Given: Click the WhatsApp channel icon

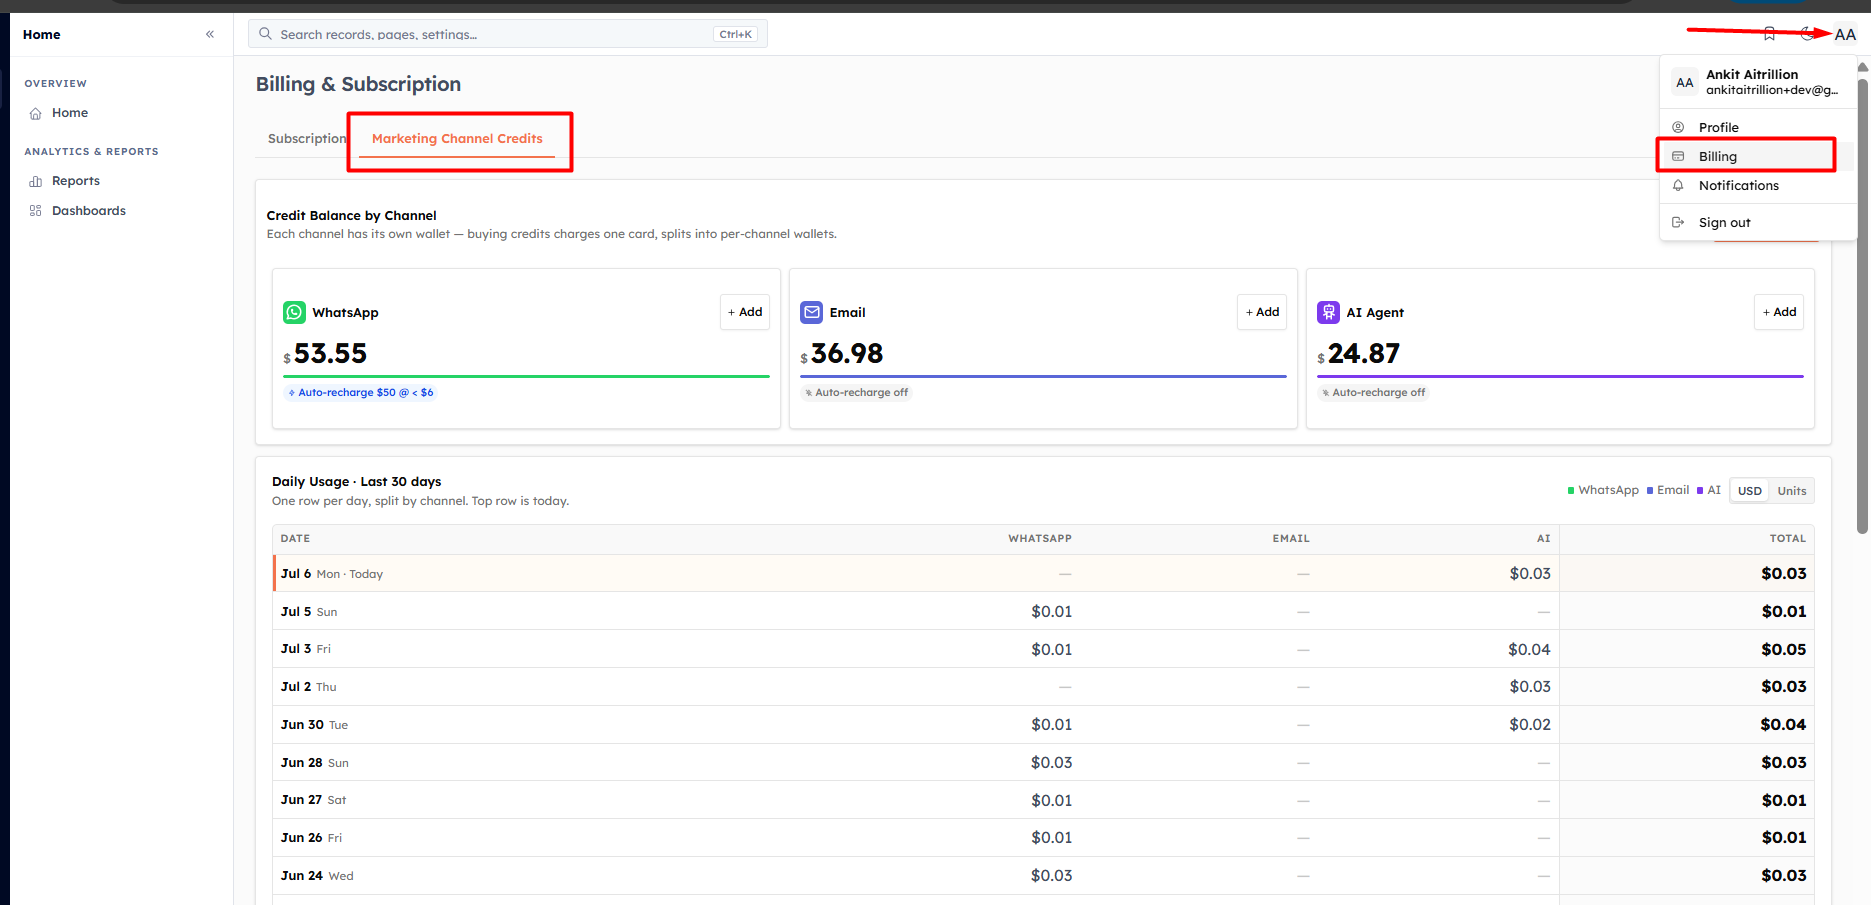Looking at the screenshot, I should (x=294, y=312).
